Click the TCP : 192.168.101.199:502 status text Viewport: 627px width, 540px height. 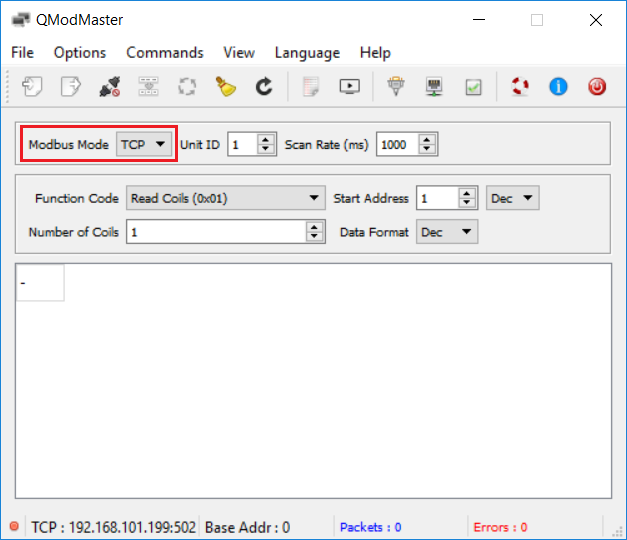[114, 527]
